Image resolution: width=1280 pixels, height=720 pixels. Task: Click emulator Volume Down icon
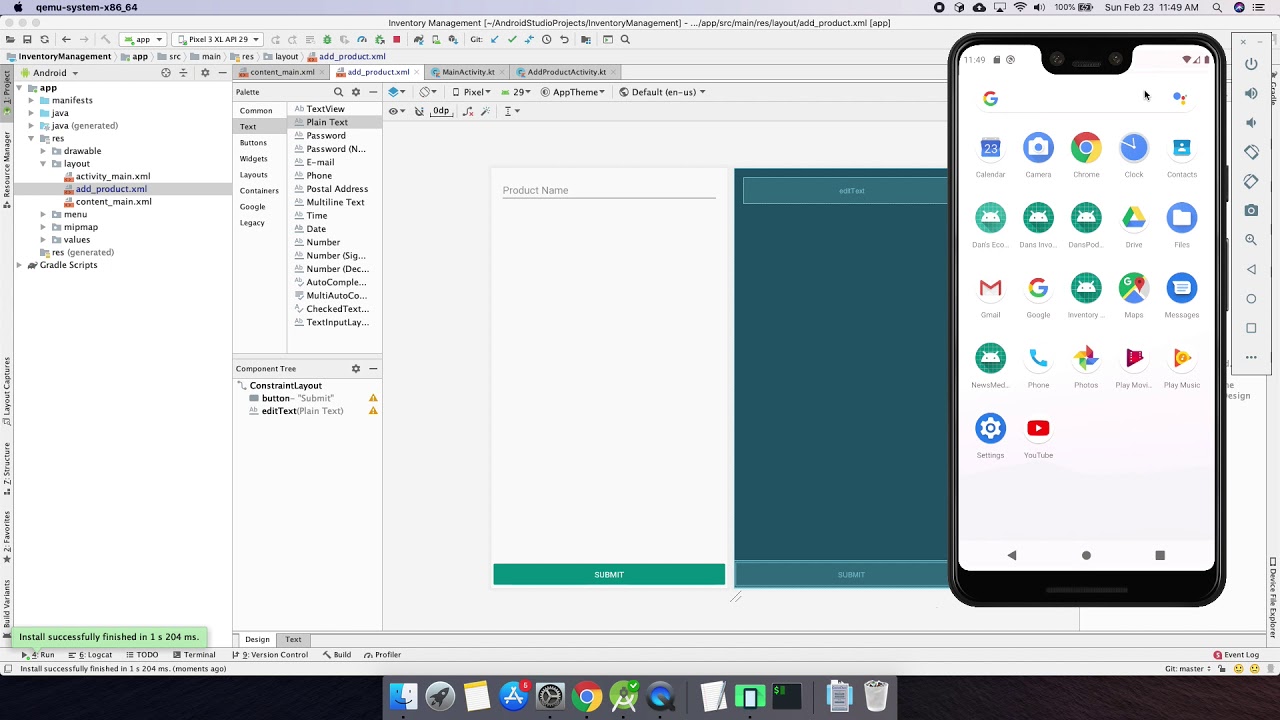coord(1251,122)
